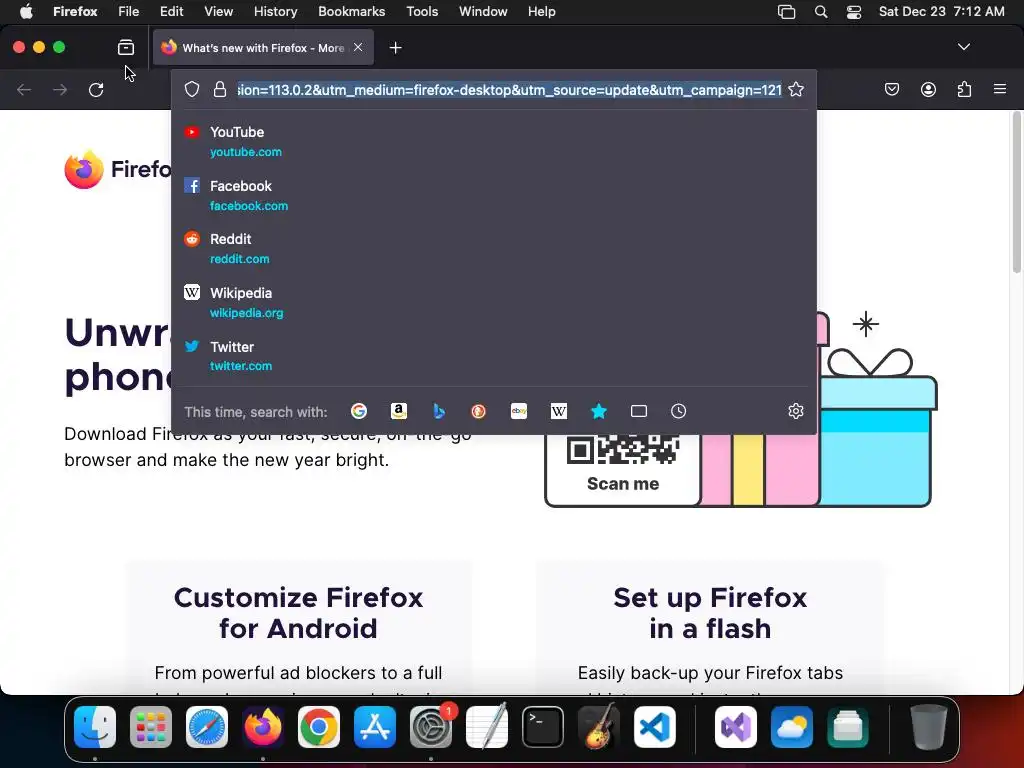Open tracking protection shield icon
Viewport: 1024px width, 768px height.
tap(191, 89)
